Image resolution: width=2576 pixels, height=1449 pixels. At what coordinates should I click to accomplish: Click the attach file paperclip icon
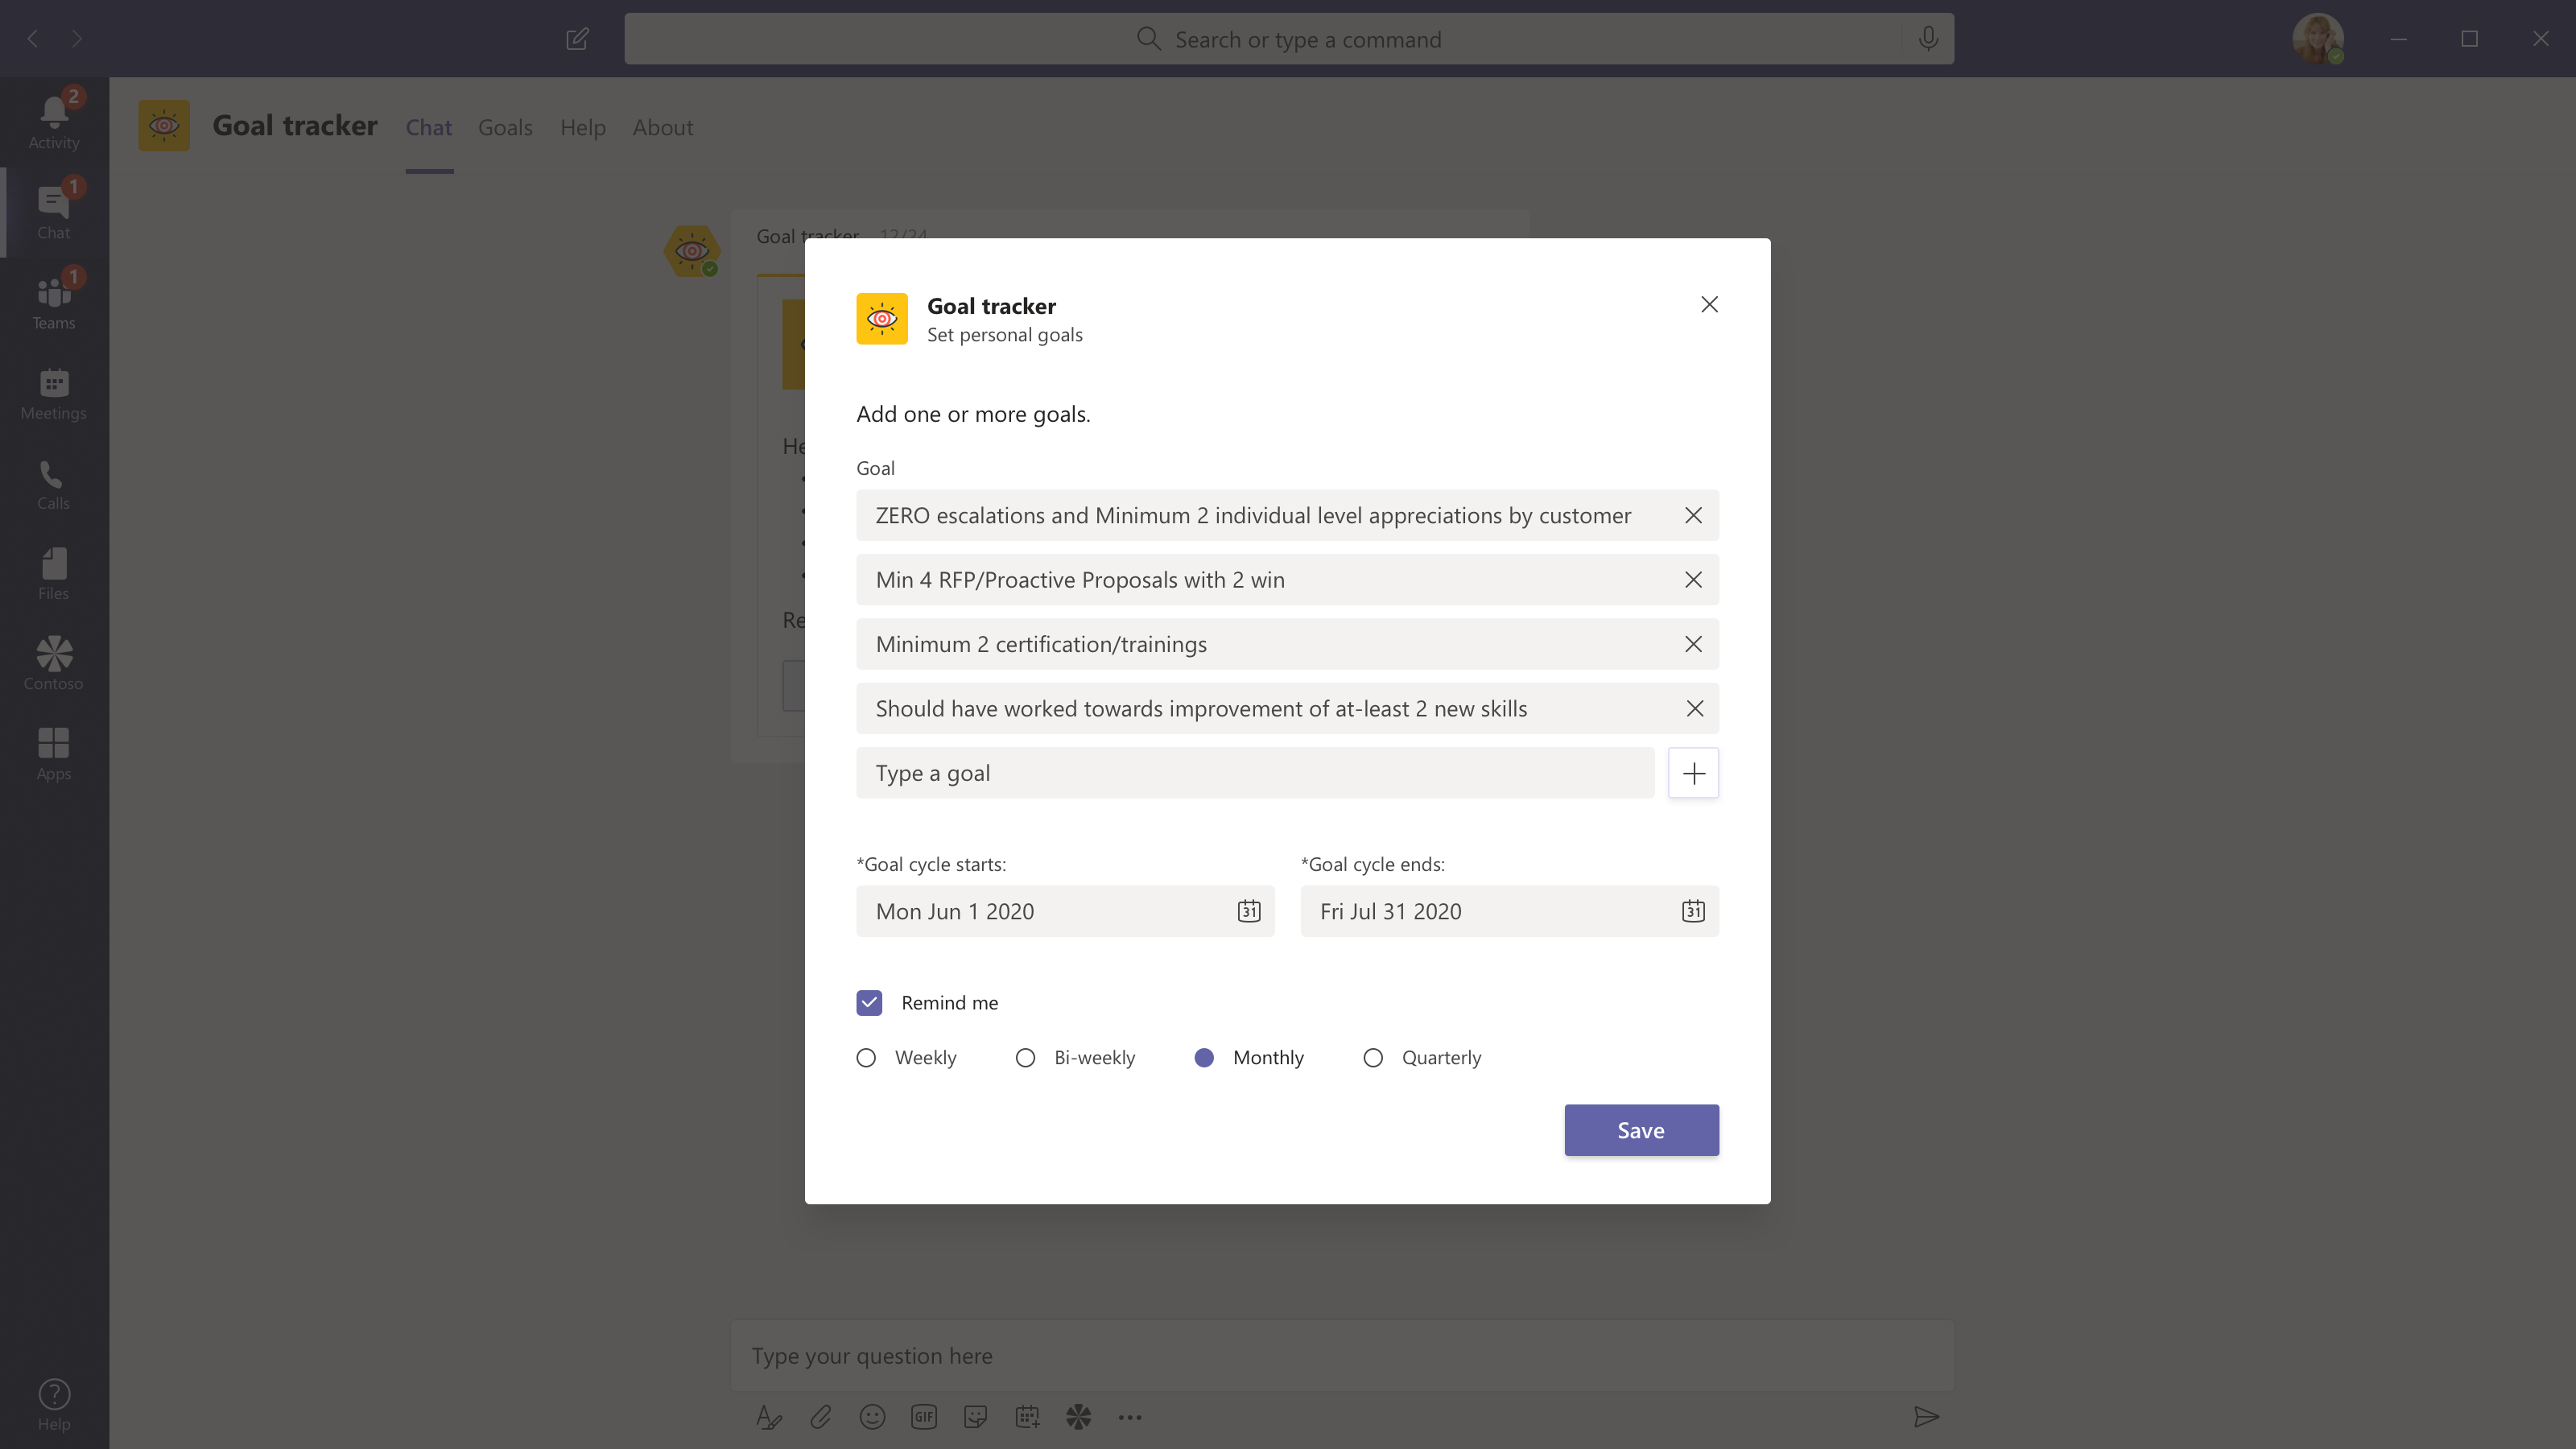pos(820,1417)
